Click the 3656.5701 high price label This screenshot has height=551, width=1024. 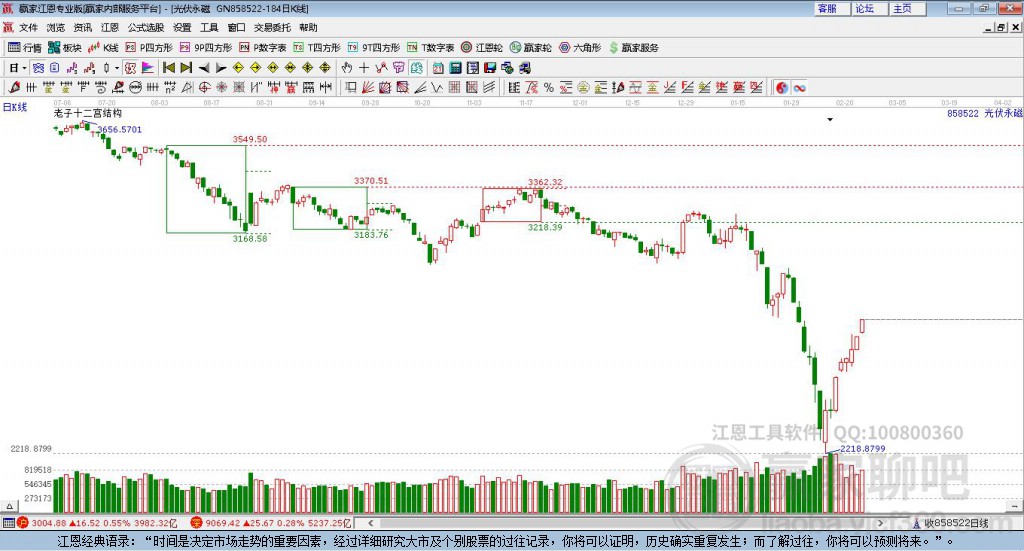coord(120,129)
